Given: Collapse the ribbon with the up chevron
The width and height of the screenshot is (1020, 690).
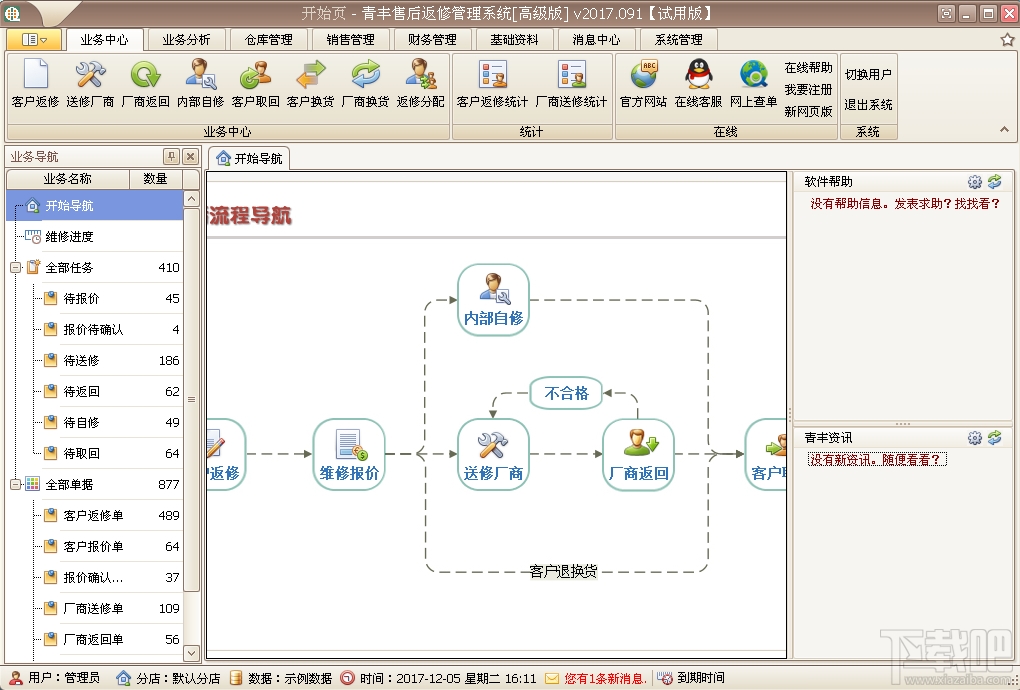Looking at the screenshot, I should click(1004, 130).
